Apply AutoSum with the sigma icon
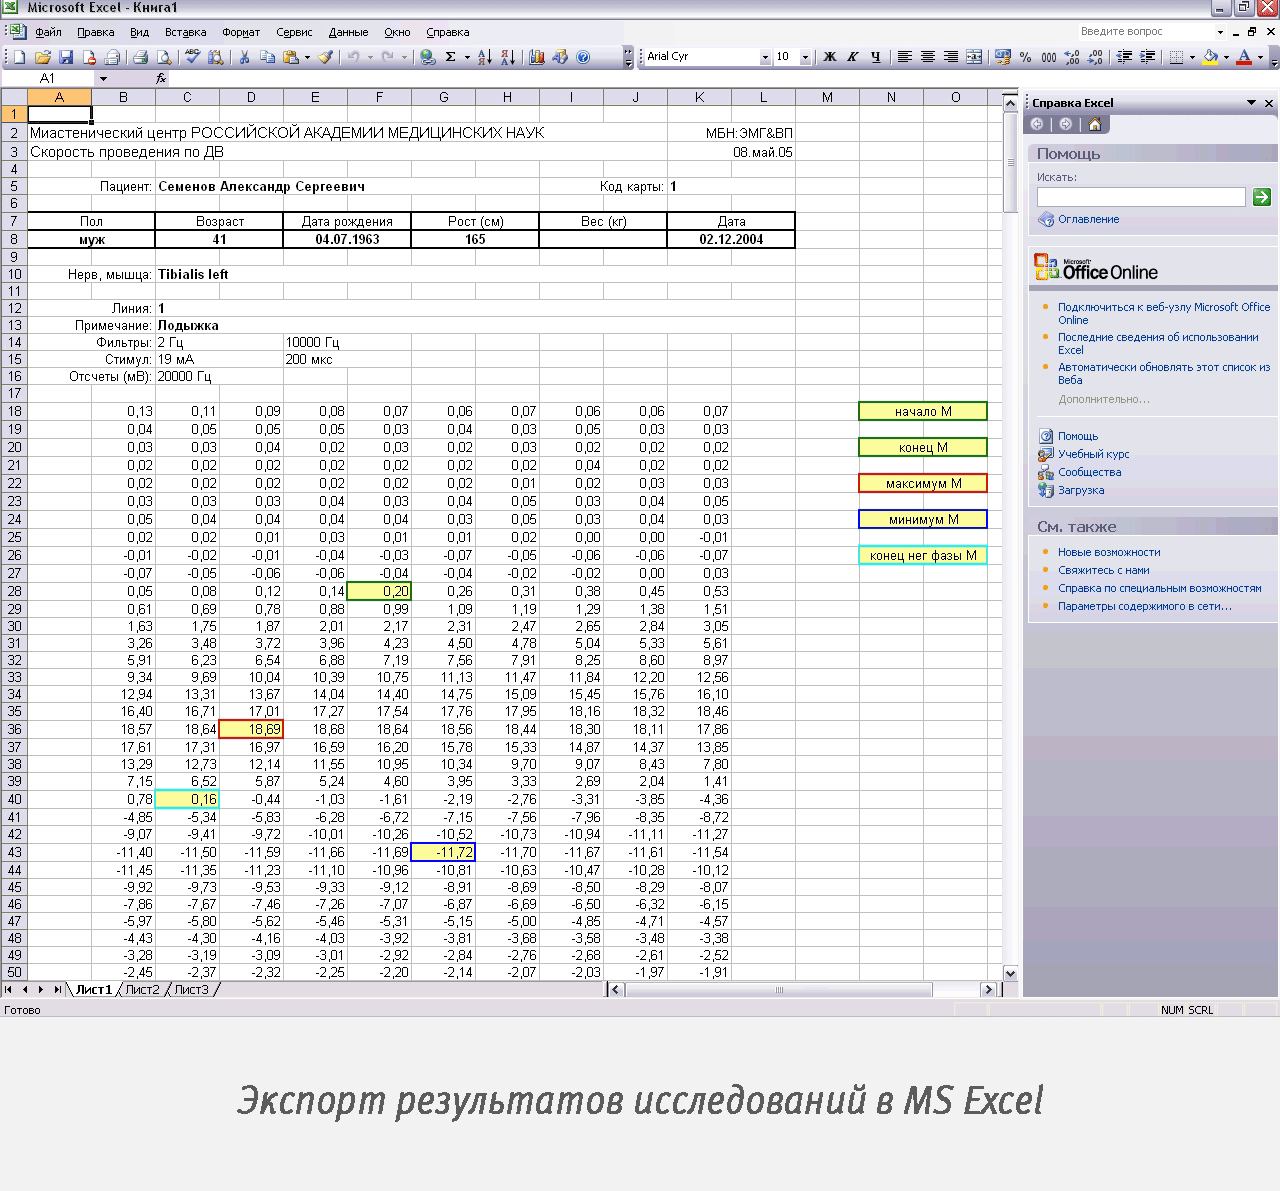 pyautogui.click(x=450, y=57)
